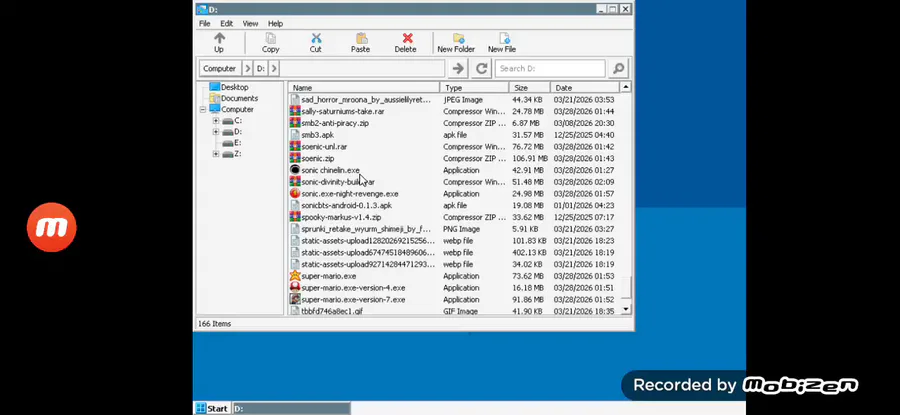Select the sonic-divinity-build rar icon

295,182
